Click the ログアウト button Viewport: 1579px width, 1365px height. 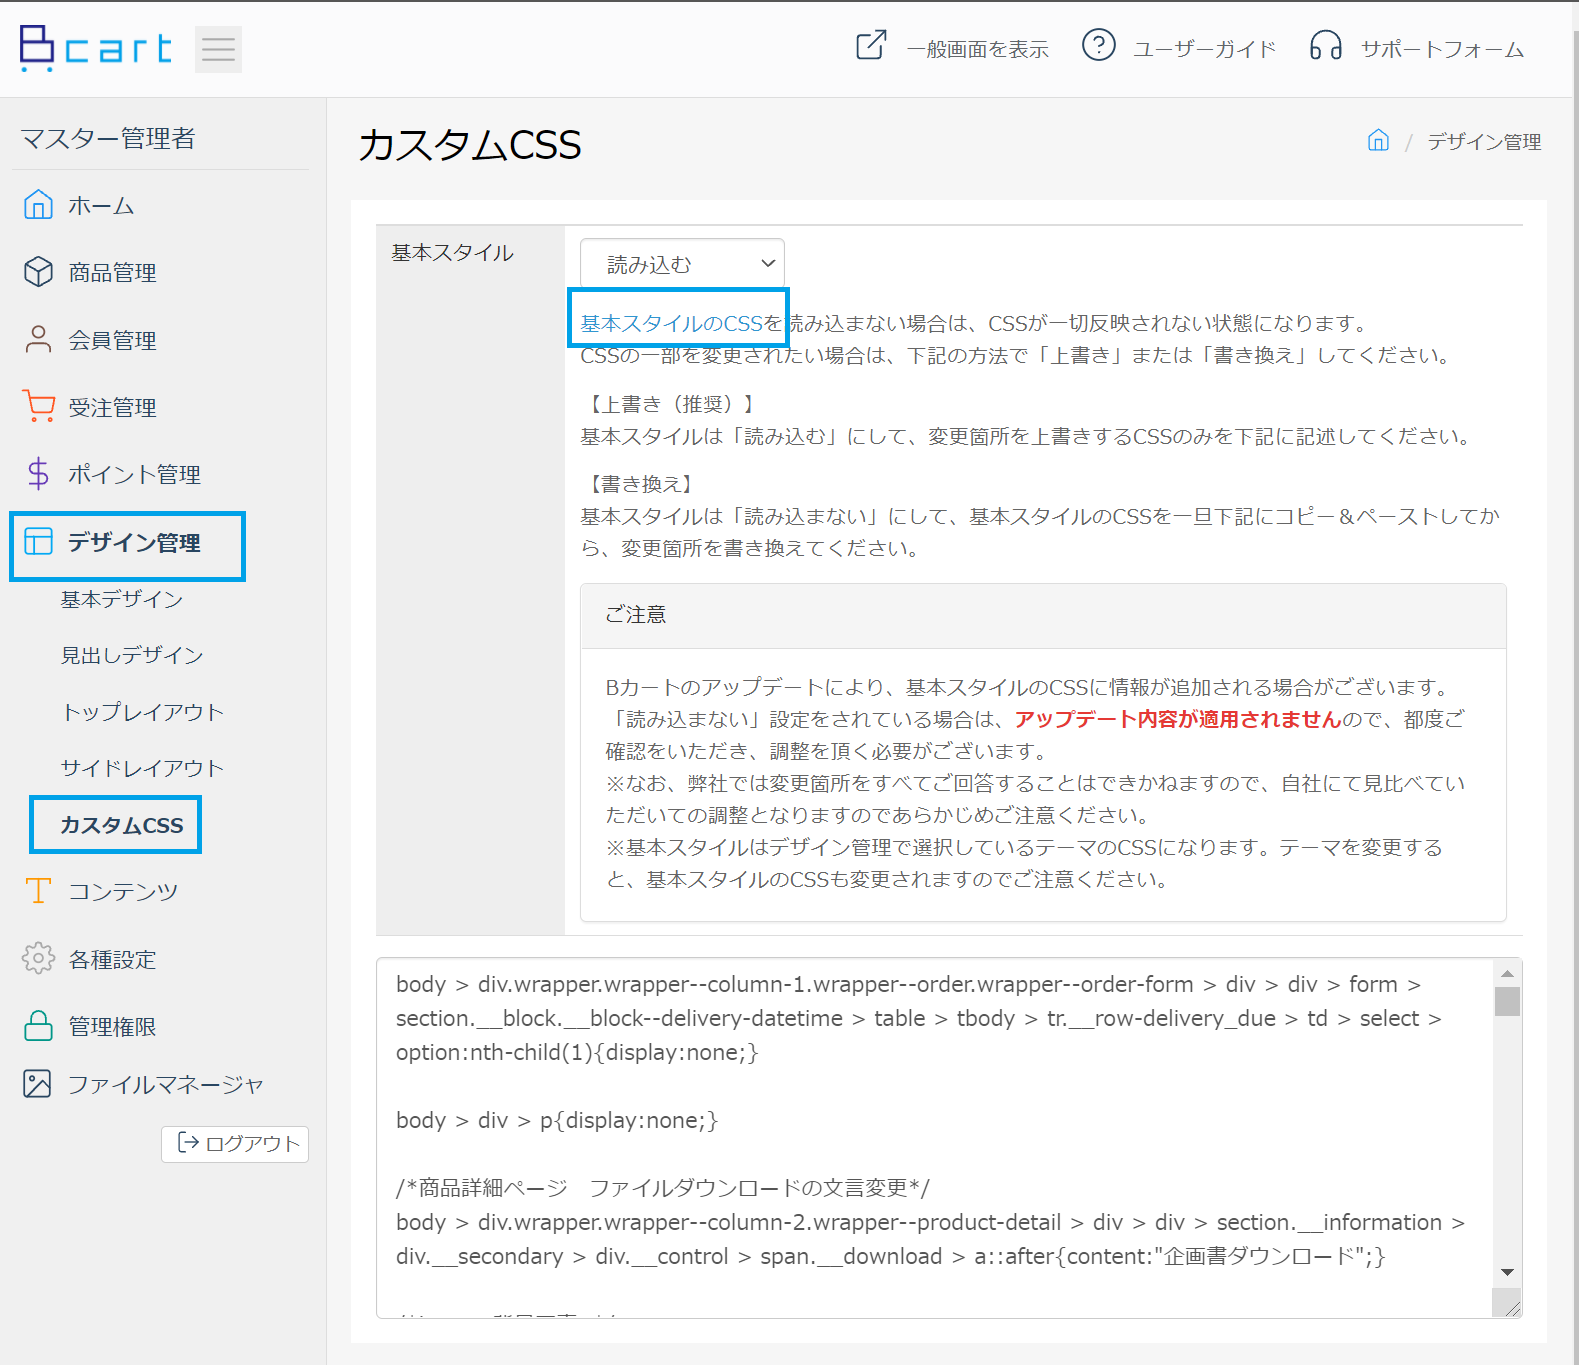point(235,1144)
